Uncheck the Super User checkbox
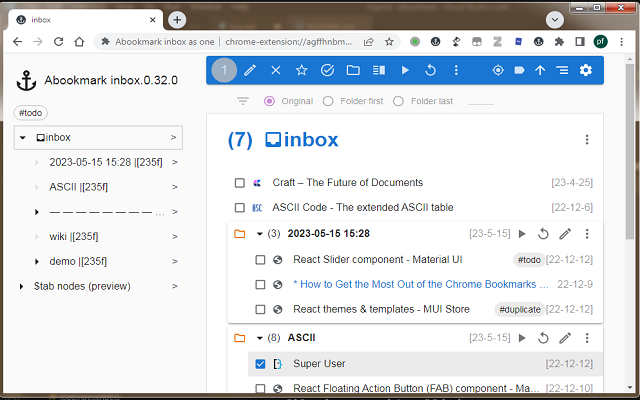Viewport: 640px width, 400px height. pos(260,364)
